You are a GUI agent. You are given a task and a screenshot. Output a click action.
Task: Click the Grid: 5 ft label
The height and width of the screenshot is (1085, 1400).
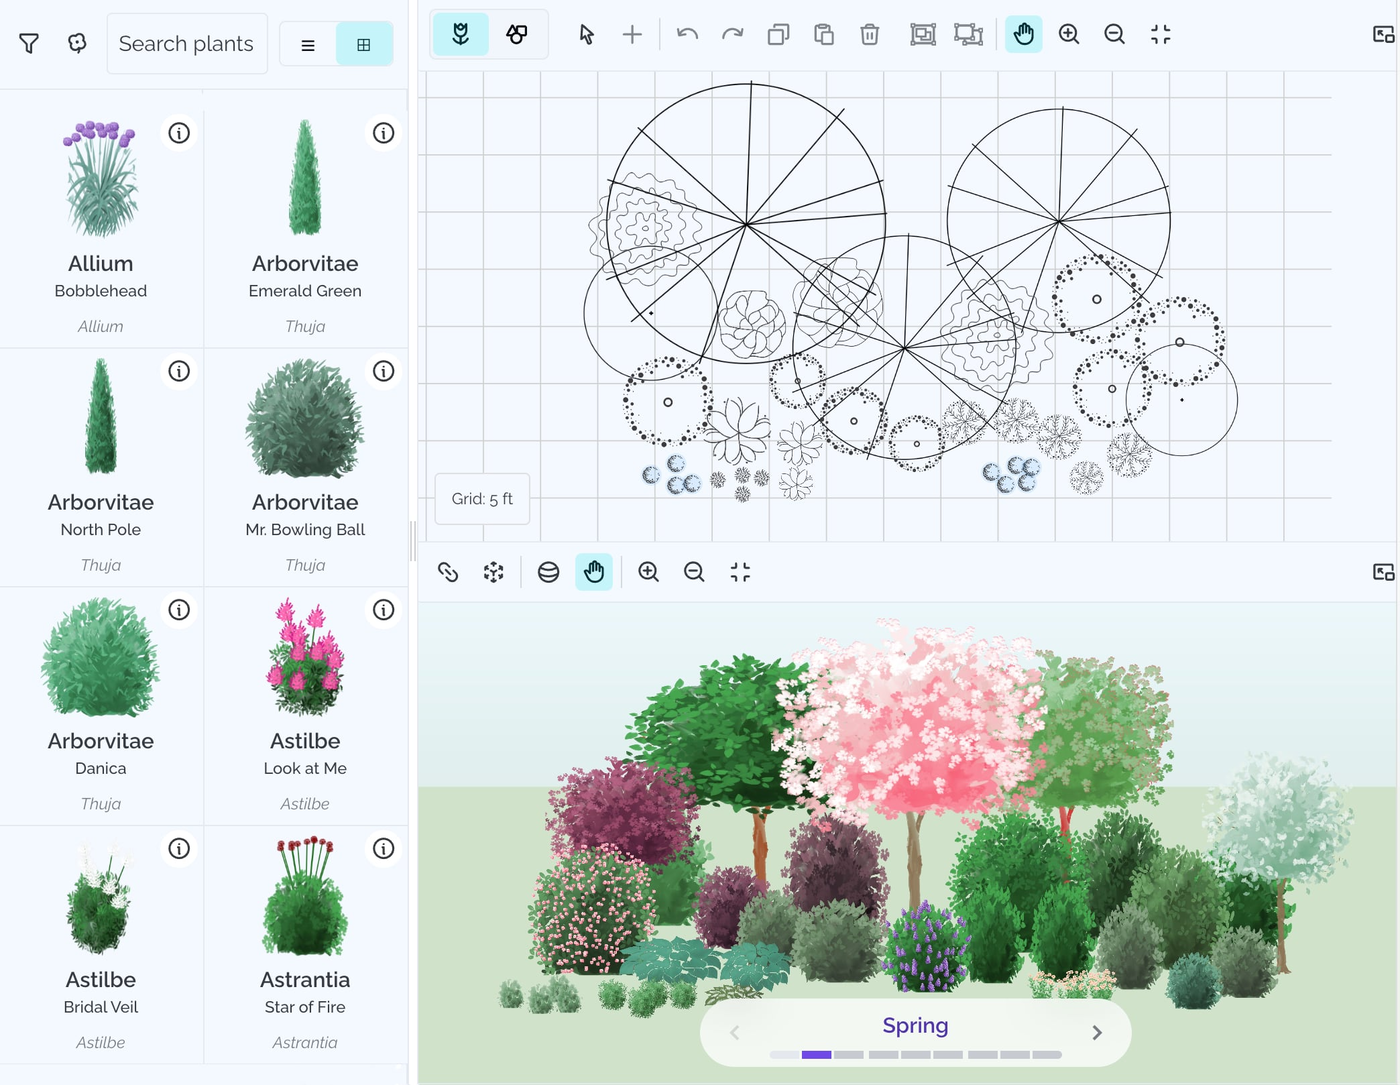click(x=481, y=497)
